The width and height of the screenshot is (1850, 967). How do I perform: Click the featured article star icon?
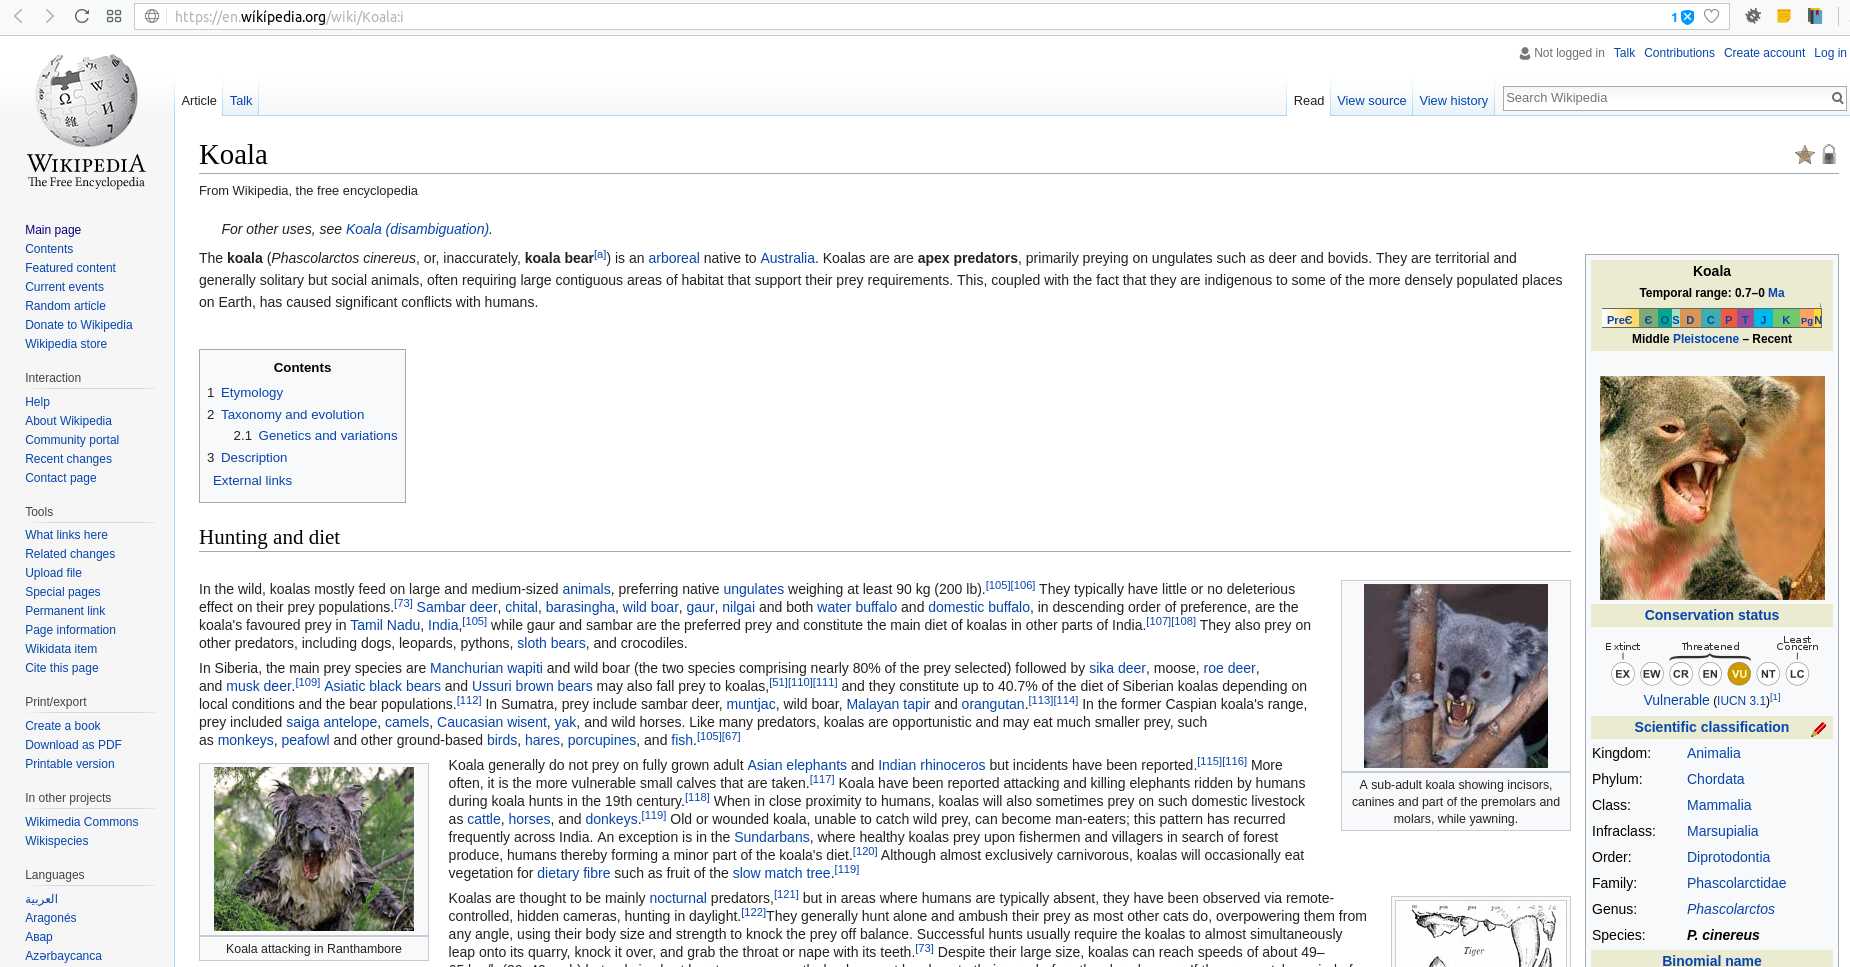coord(1805,155)
